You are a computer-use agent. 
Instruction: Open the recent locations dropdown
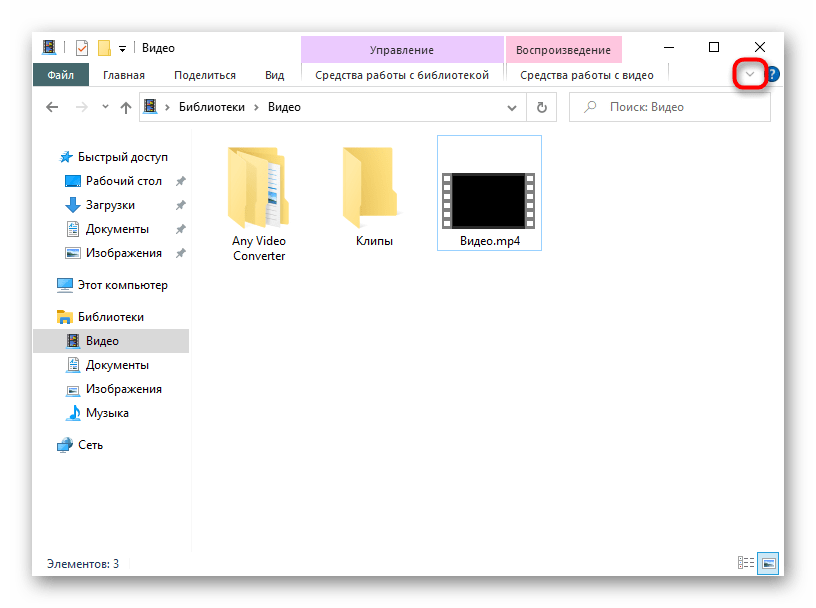coord(105,107)
